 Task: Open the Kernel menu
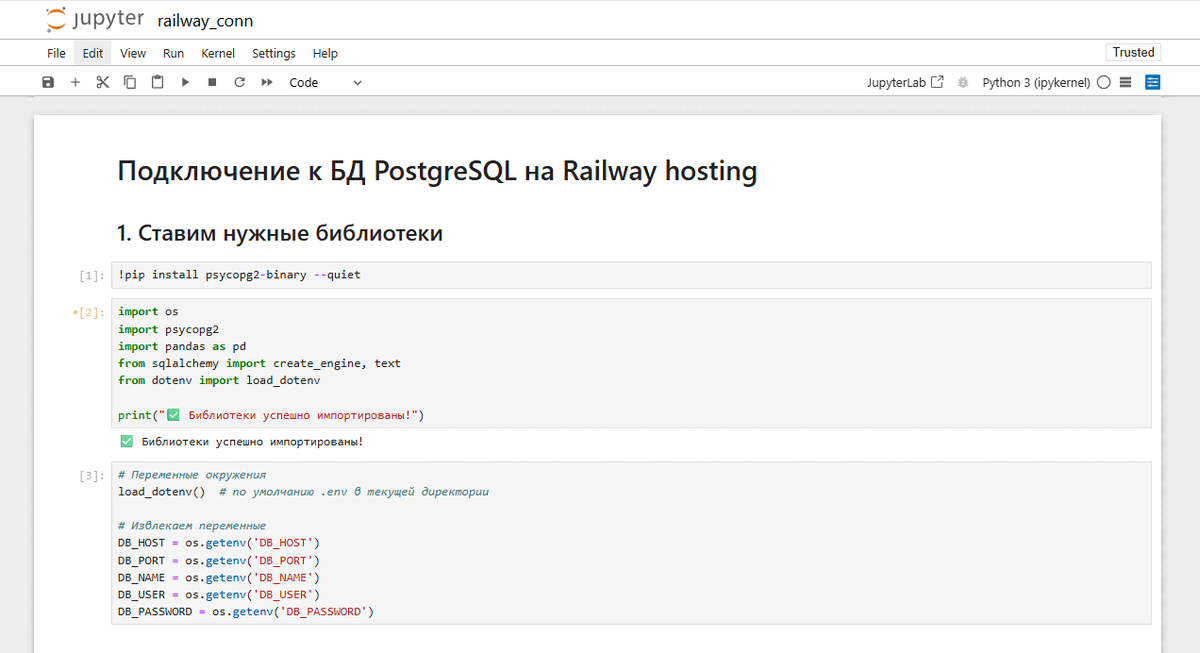click(x=218, y=53)
